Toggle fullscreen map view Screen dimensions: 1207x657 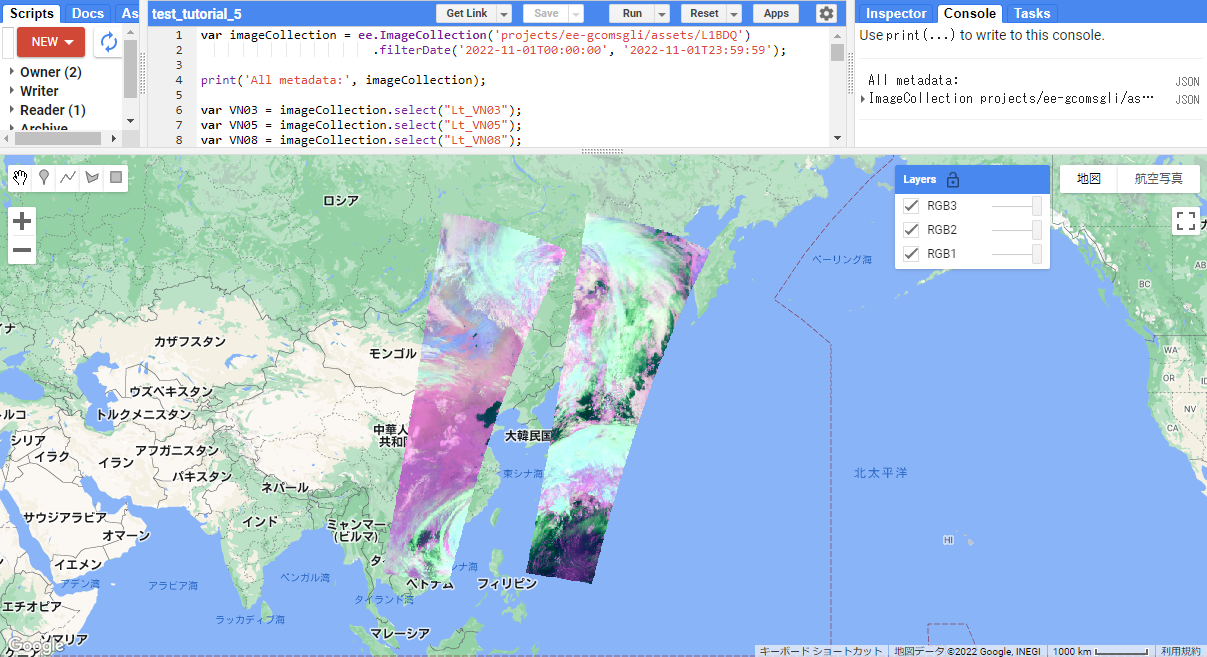pyautogui.click(x=1185, y=221)
